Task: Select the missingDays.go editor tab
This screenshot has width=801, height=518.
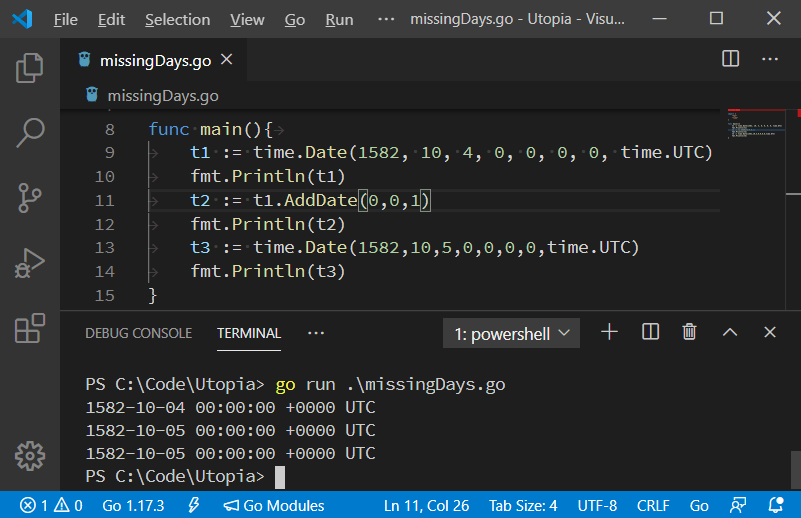Action: pos(155,60)
